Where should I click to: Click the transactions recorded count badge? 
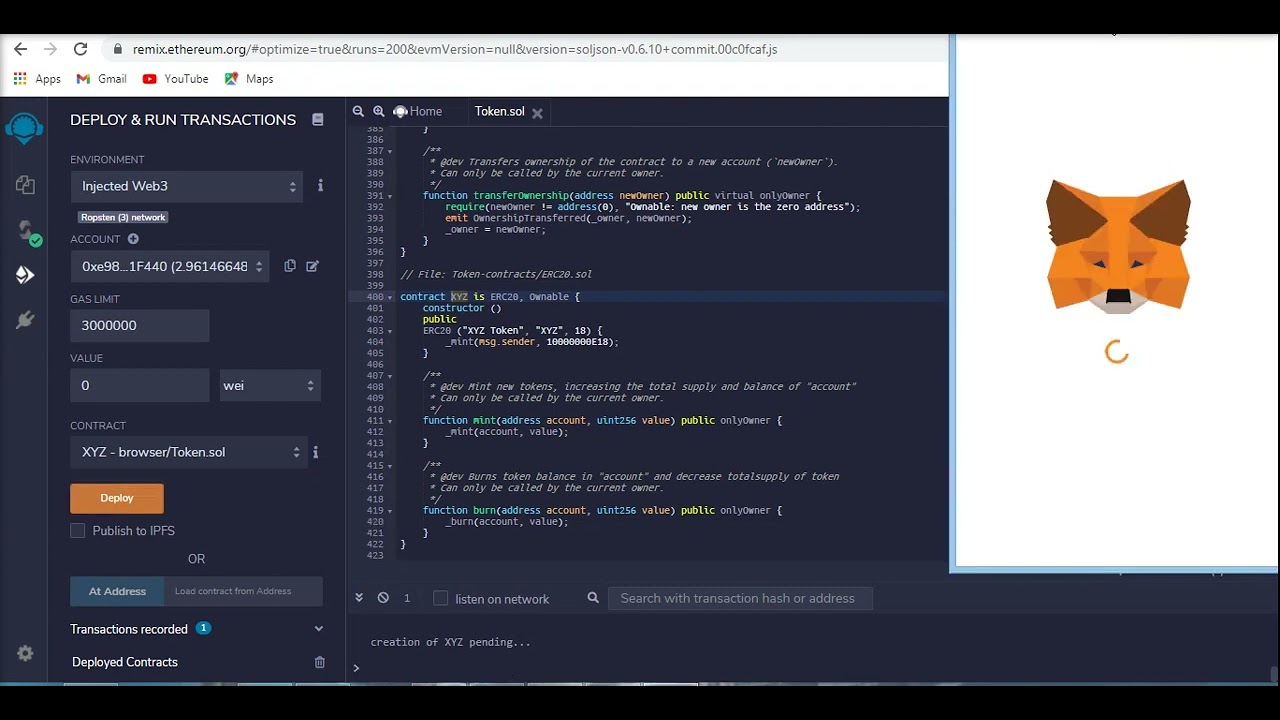(203, 628)
